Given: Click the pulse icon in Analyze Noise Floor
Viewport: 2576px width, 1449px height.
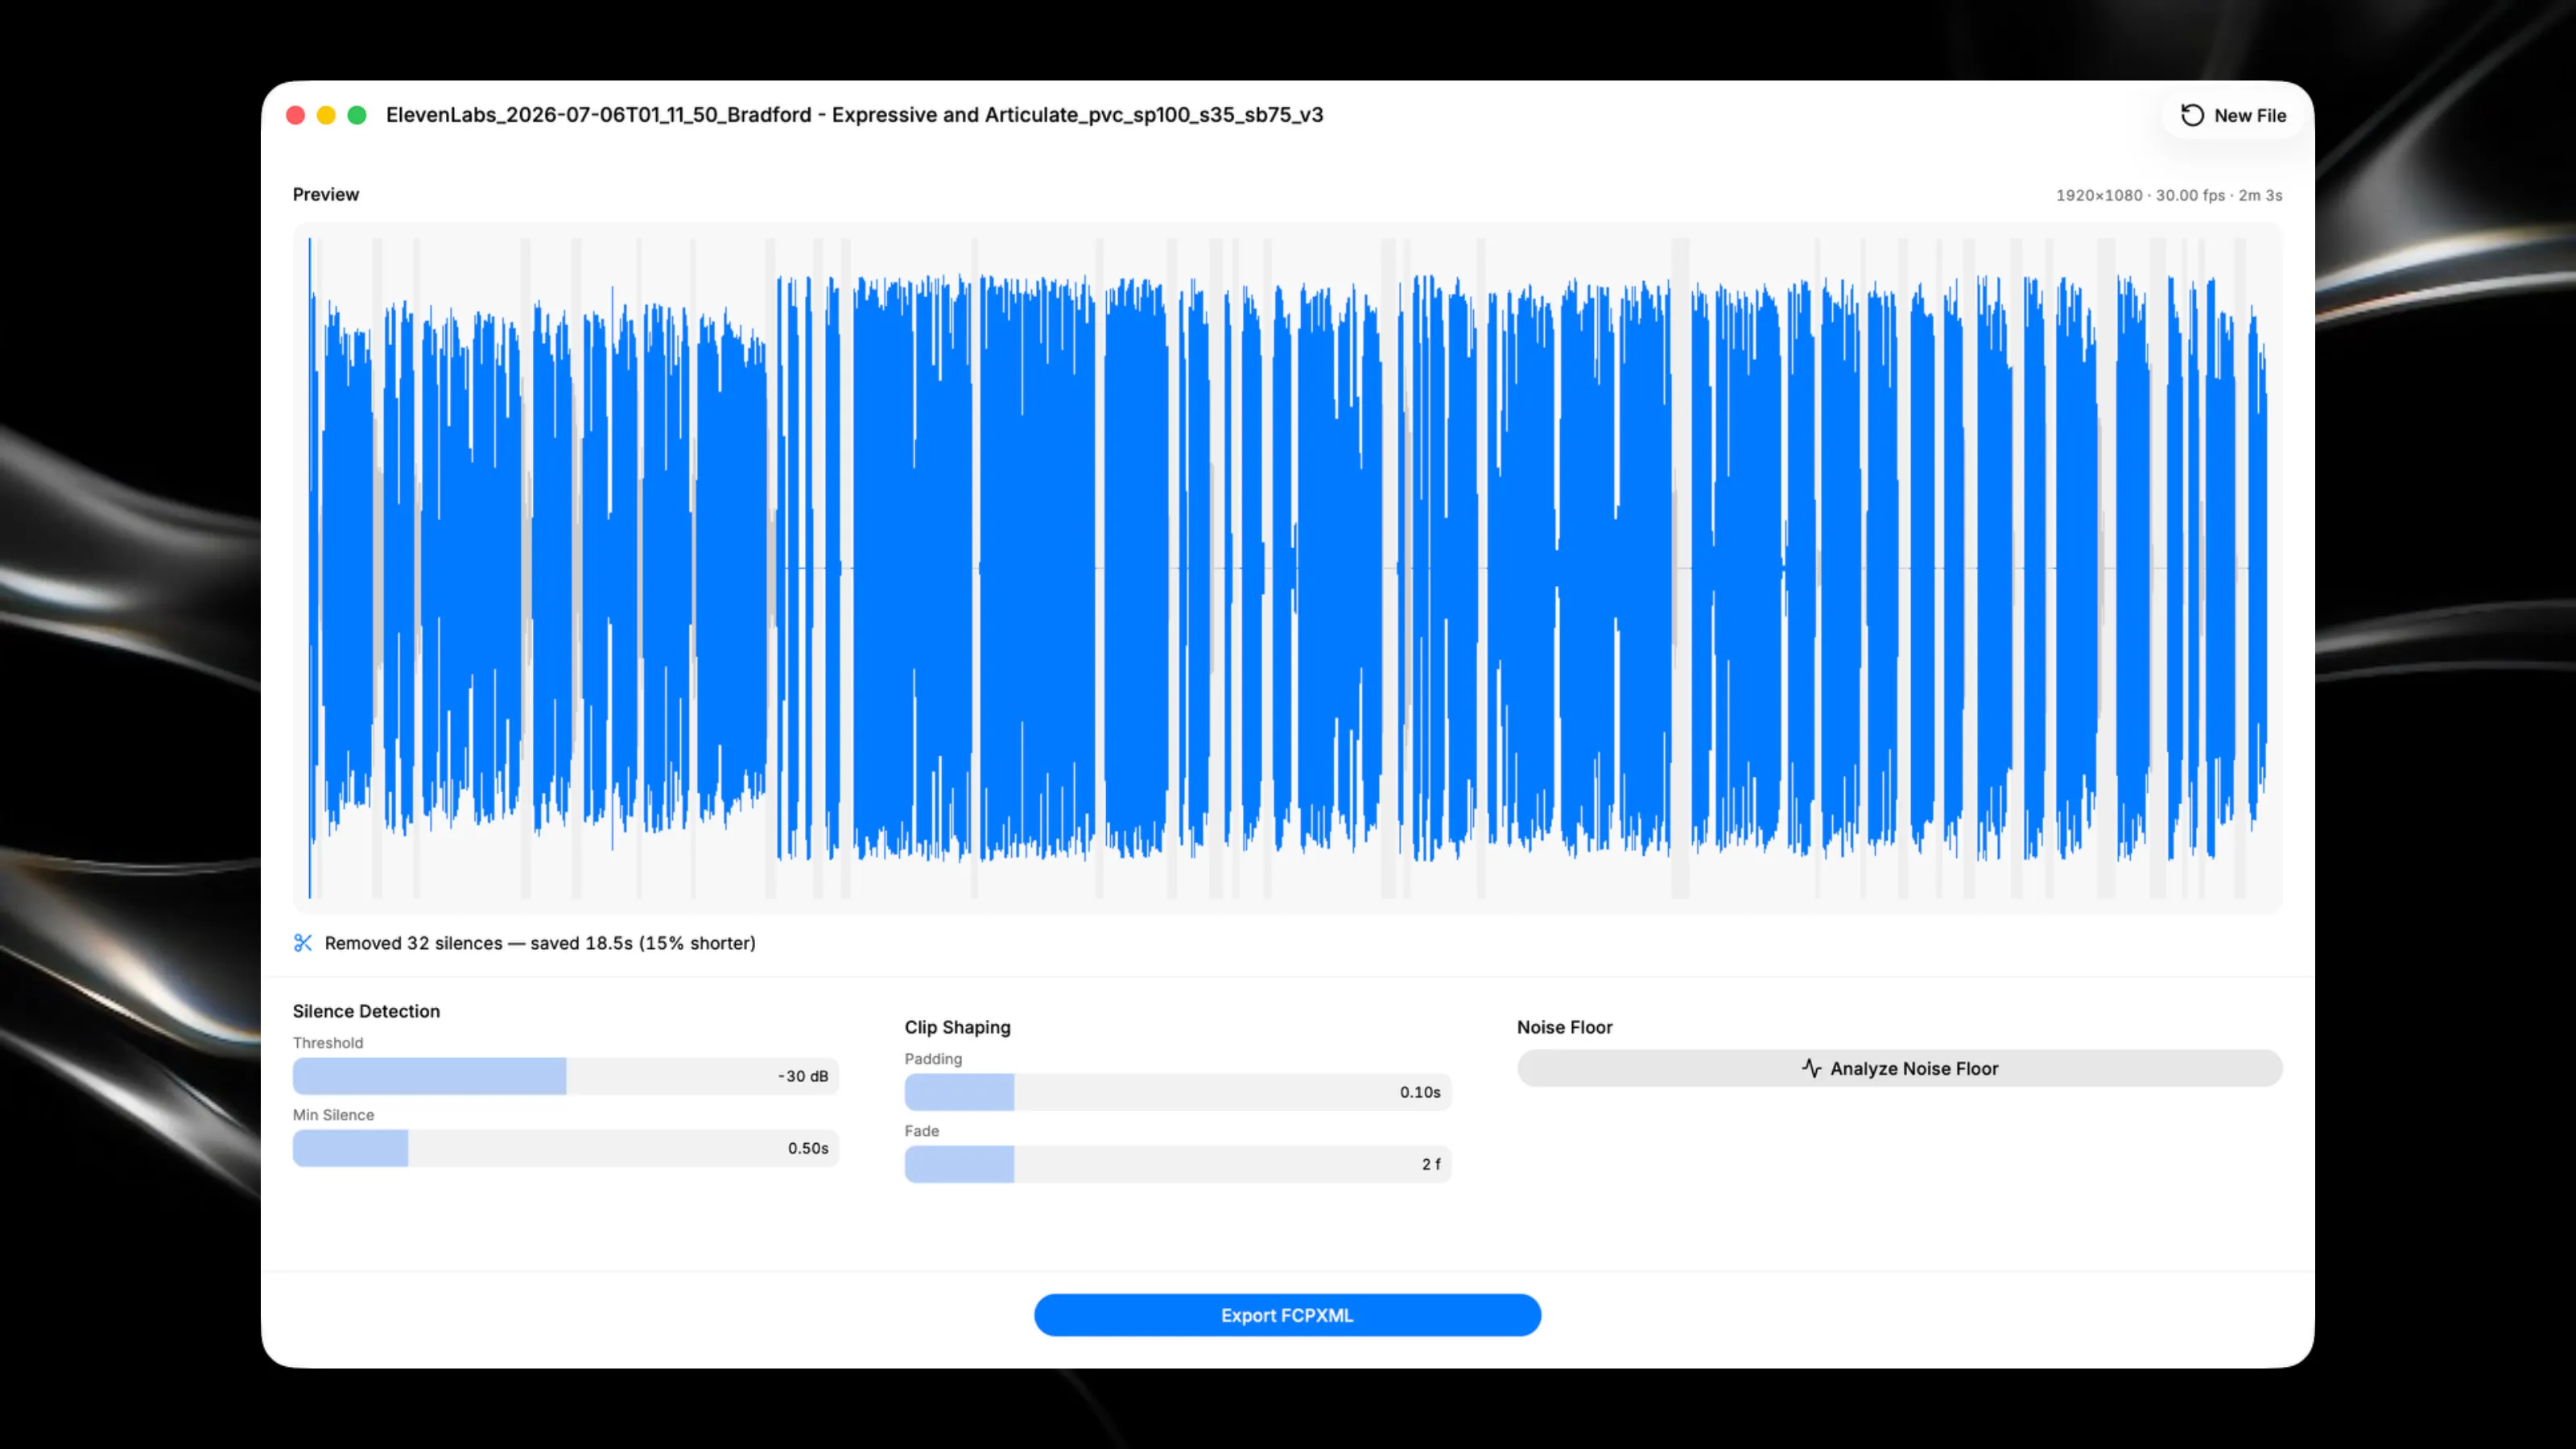Looking at the screenshot, I should click(1811, 1068).
